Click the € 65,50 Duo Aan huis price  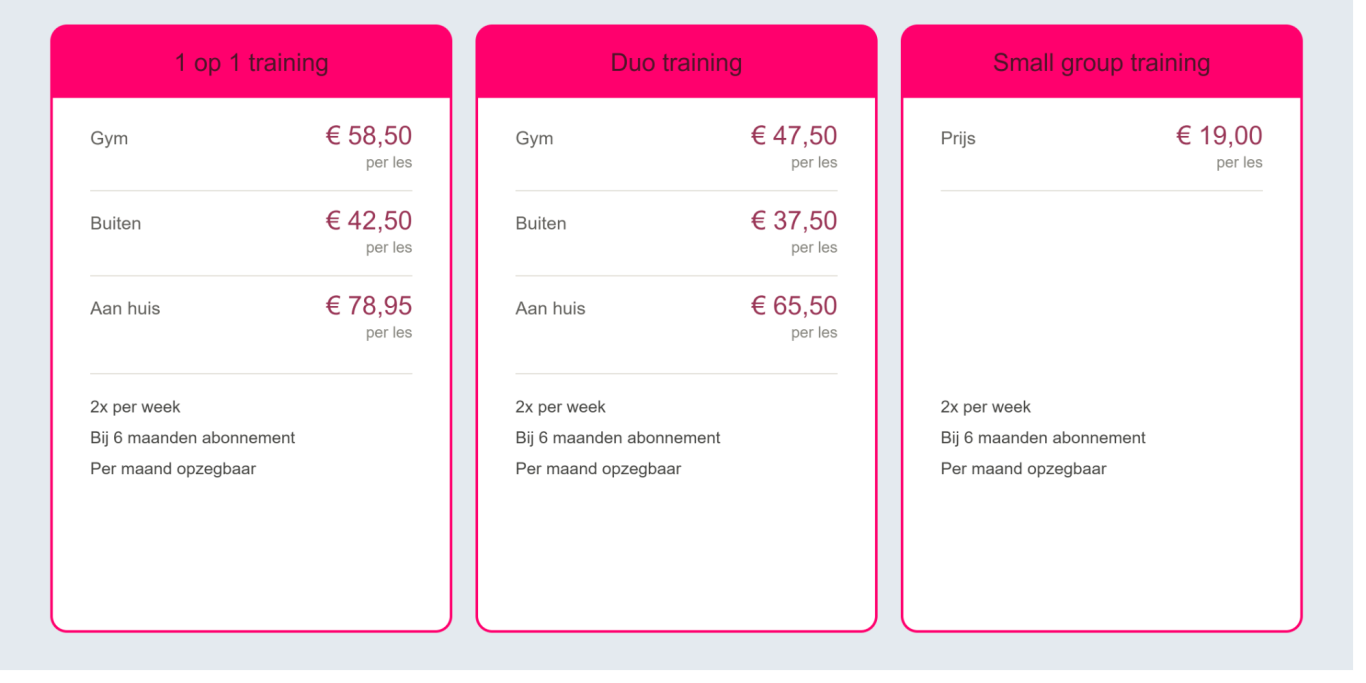[794, 306]
